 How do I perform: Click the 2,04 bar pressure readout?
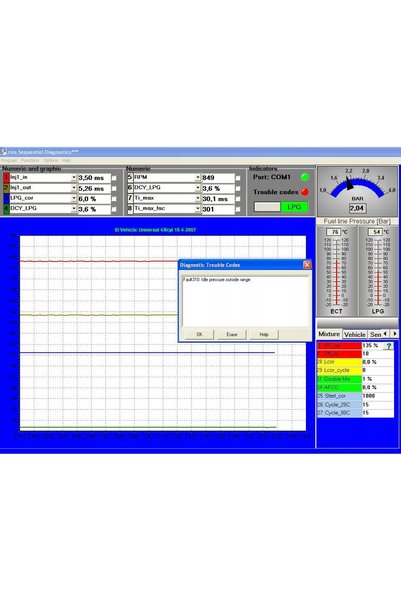pos(357,209)
